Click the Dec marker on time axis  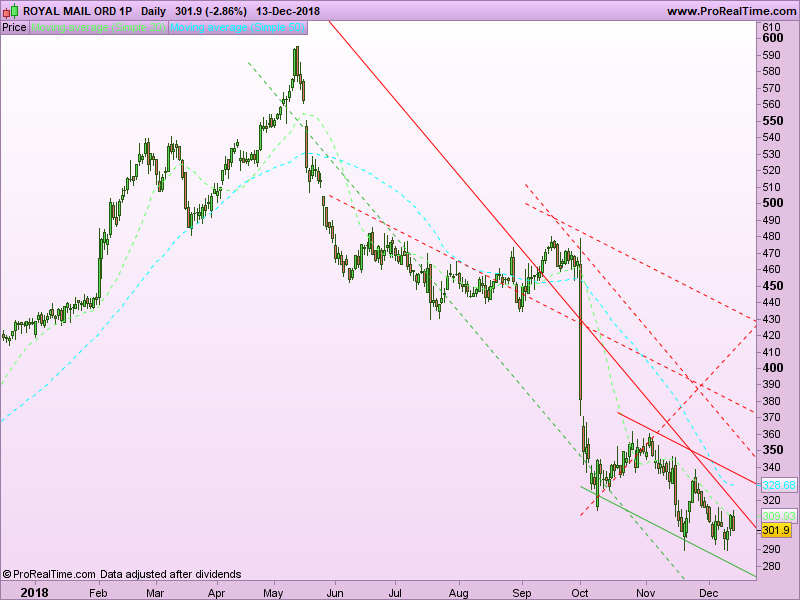tap(708, 593)
